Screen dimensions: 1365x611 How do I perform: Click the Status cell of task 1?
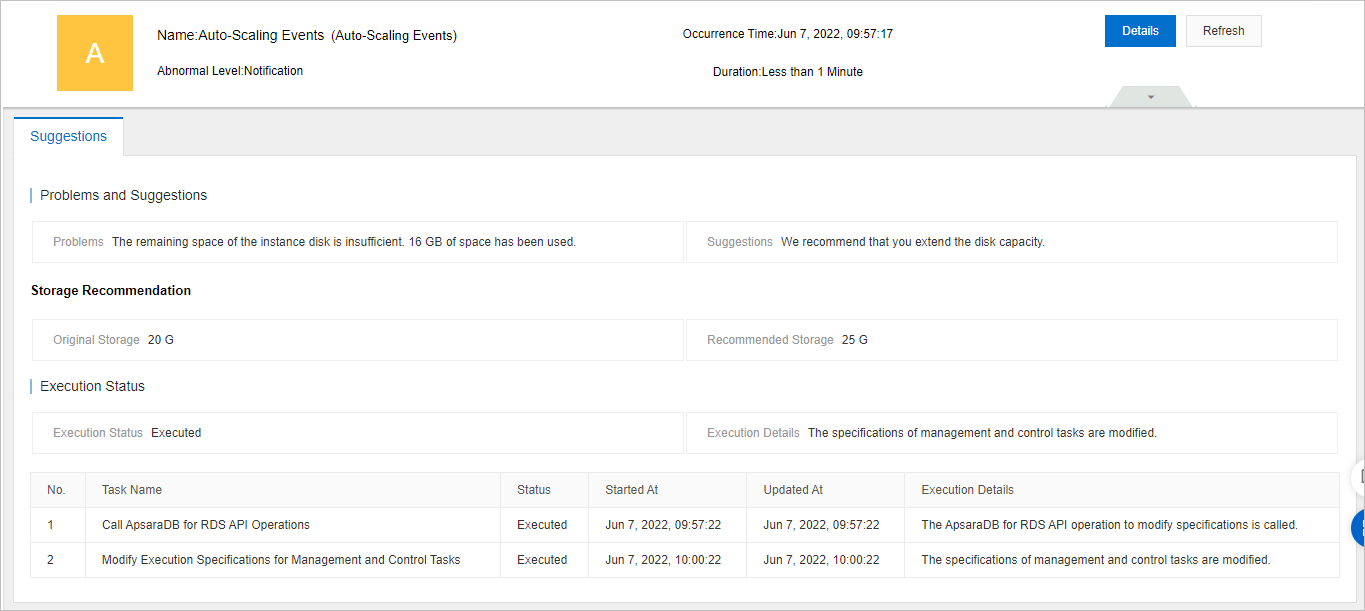[542, 525]
